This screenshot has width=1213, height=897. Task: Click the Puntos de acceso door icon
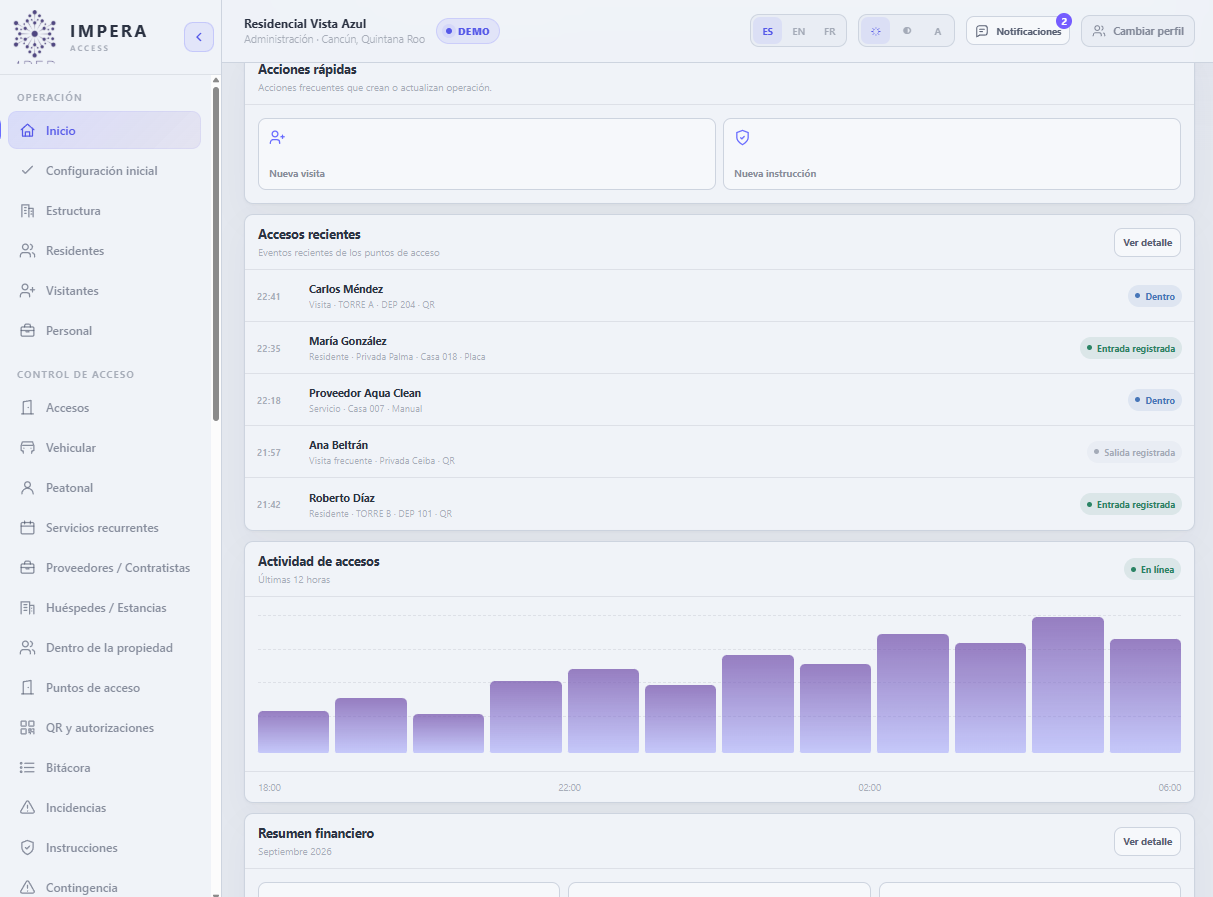(x=28, y=688)
